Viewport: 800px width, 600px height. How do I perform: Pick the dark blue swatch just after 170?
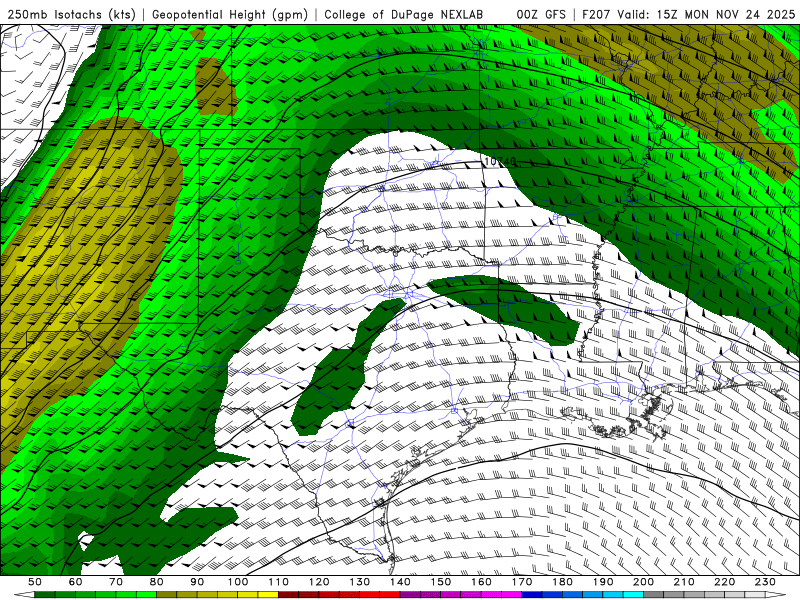(x=532, y=594)
